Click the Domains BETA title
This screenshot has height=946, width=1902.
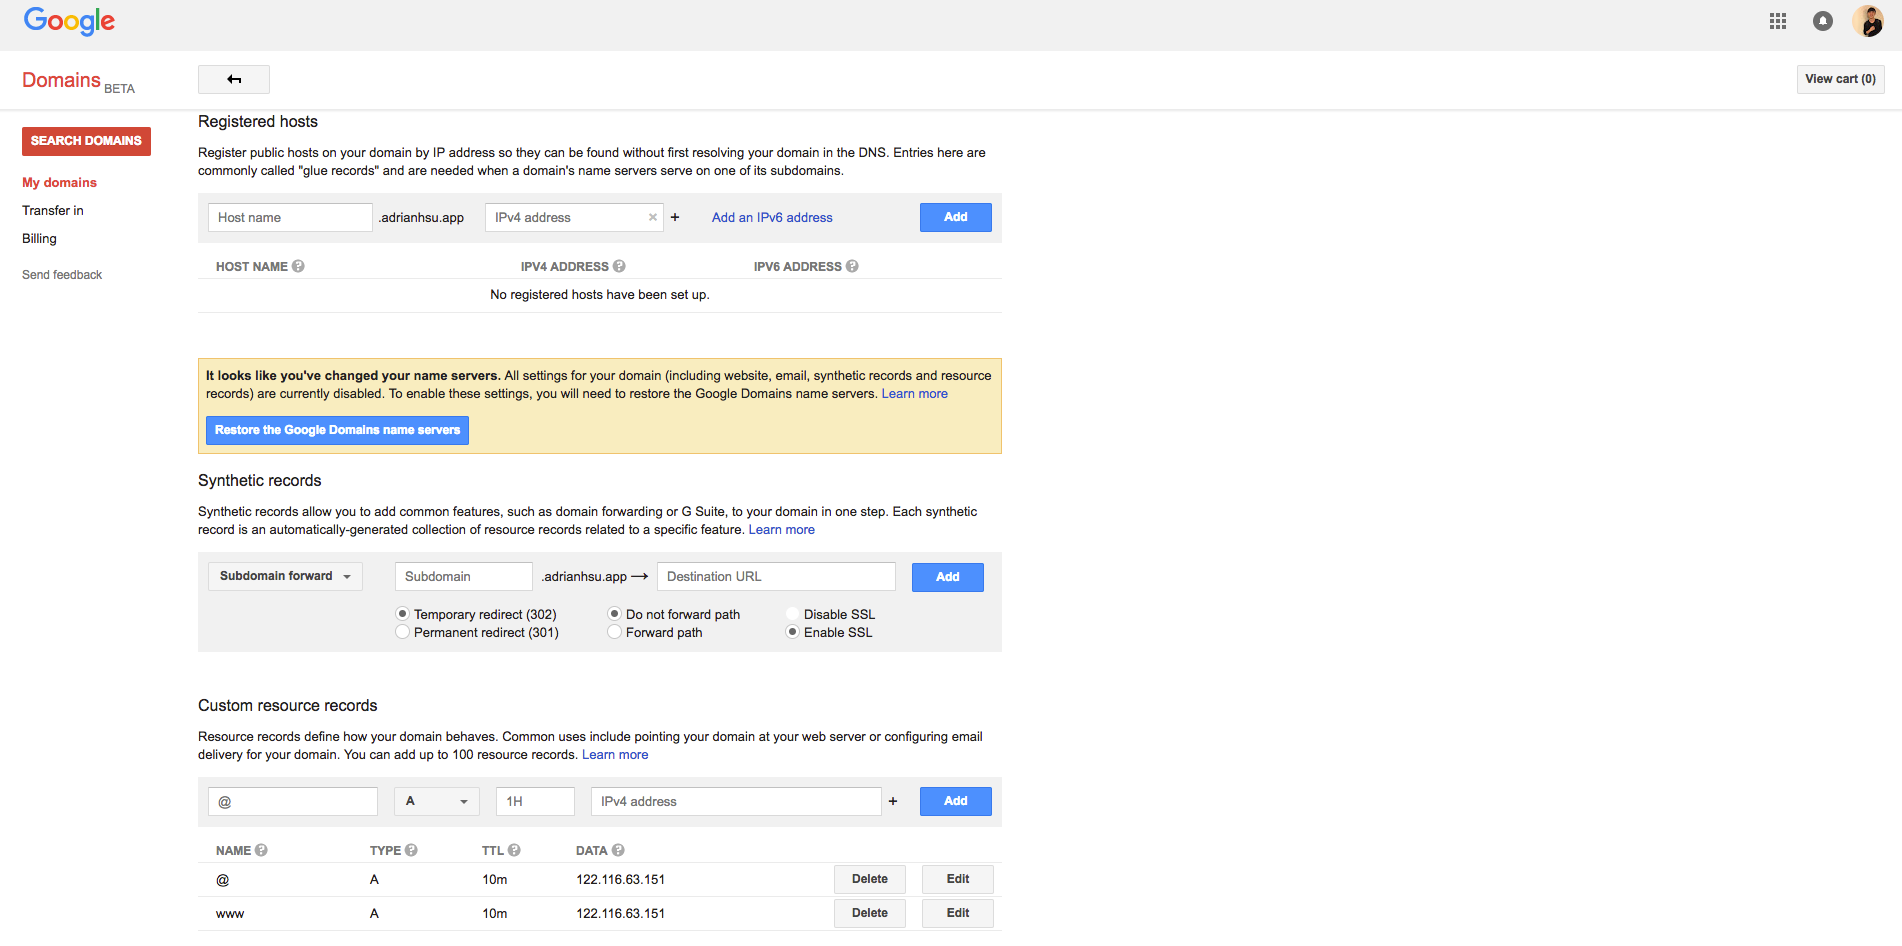pos(78,81)
